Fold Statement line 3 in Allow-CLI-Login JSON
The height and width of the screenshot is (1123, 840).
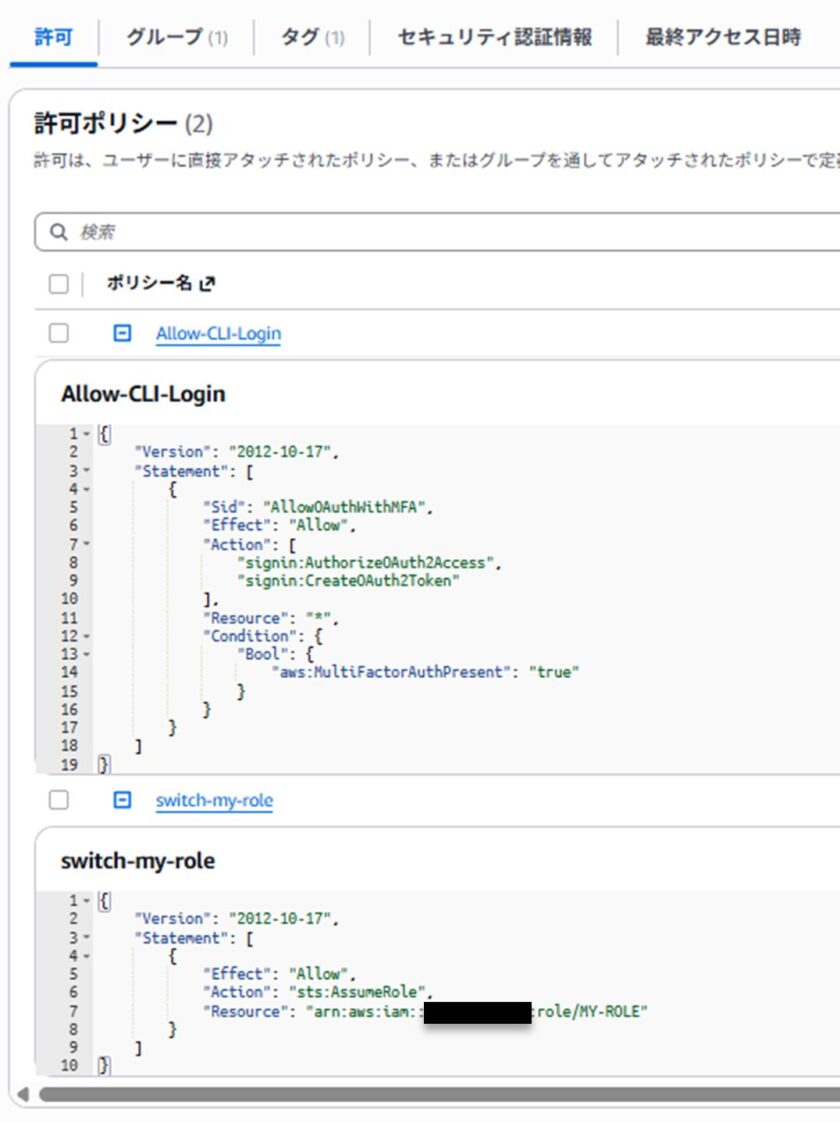point(87,471)
